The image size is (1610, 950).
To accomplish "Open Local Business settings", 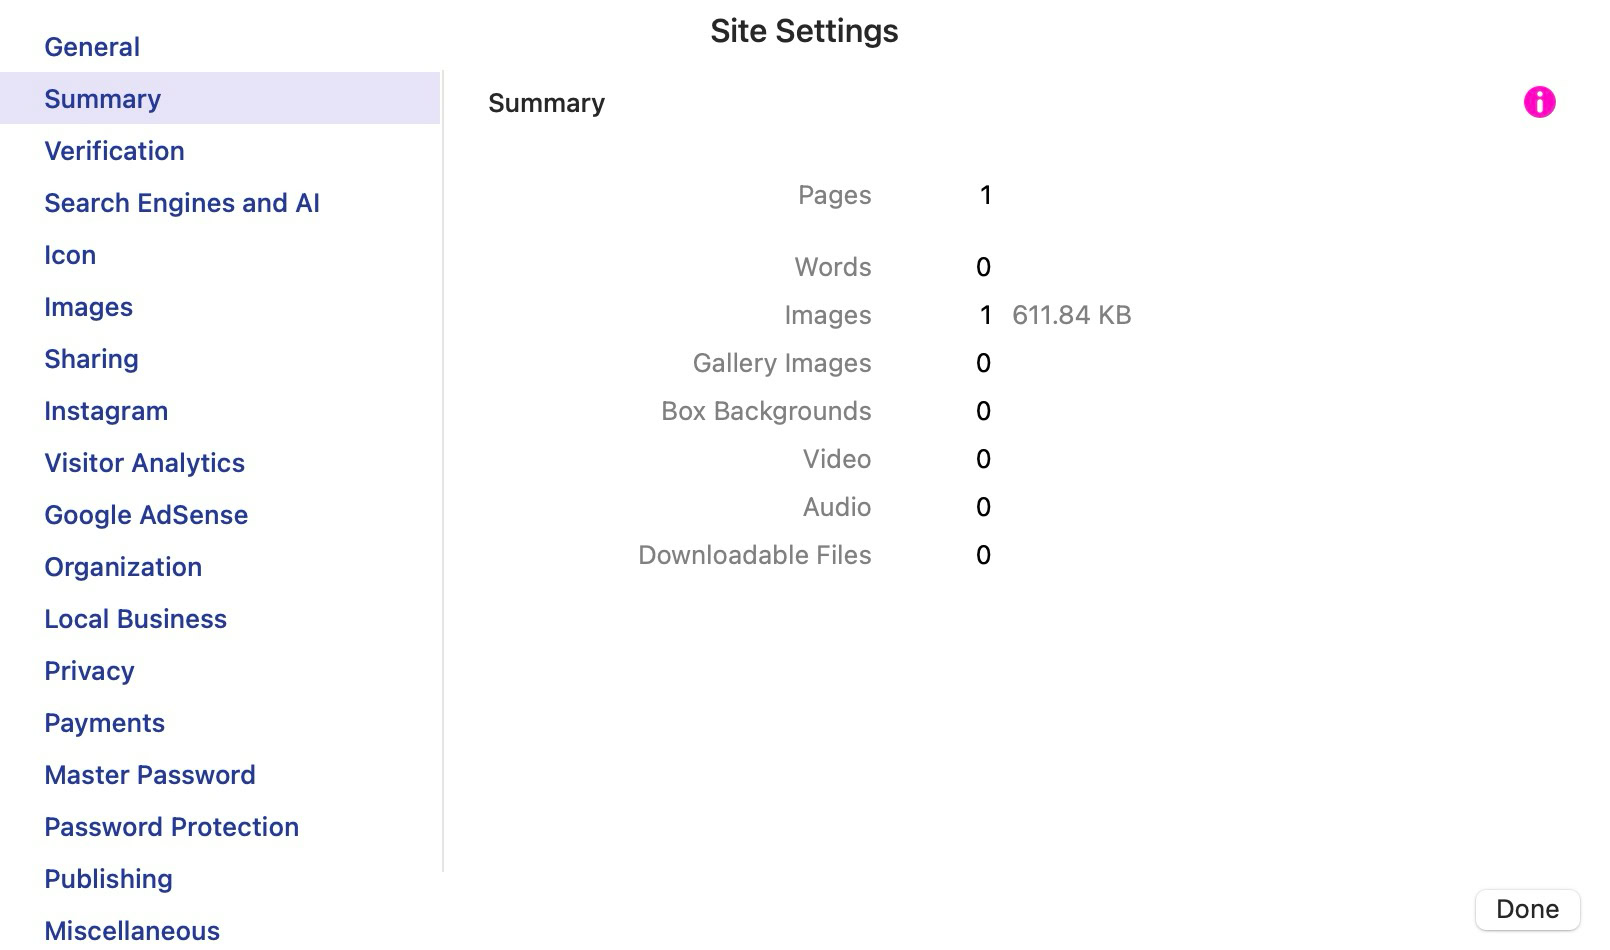I will point(135,619).
